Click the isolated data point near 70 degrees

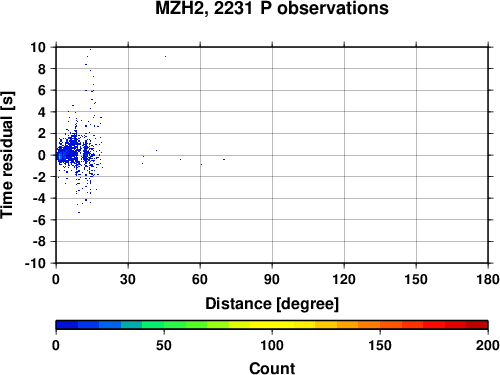coord(224,159)
